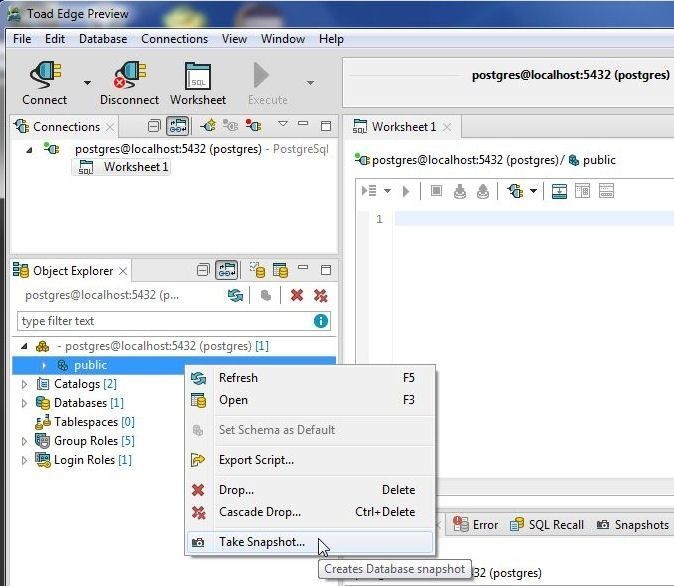Click Object Explorer refresh icon
Image resolution: width=674 pixels, height=586 pixels.
pos(235,295)
